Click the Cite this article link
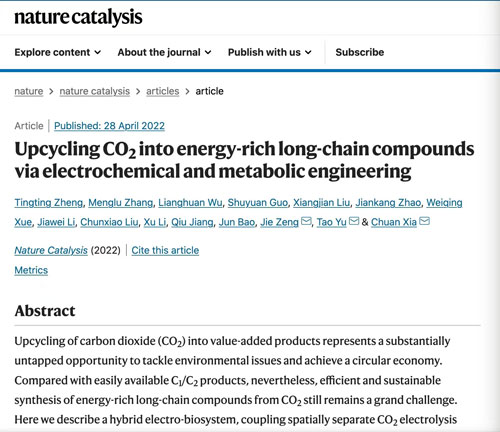The image size is (500, 432). (x=165, y=250)
